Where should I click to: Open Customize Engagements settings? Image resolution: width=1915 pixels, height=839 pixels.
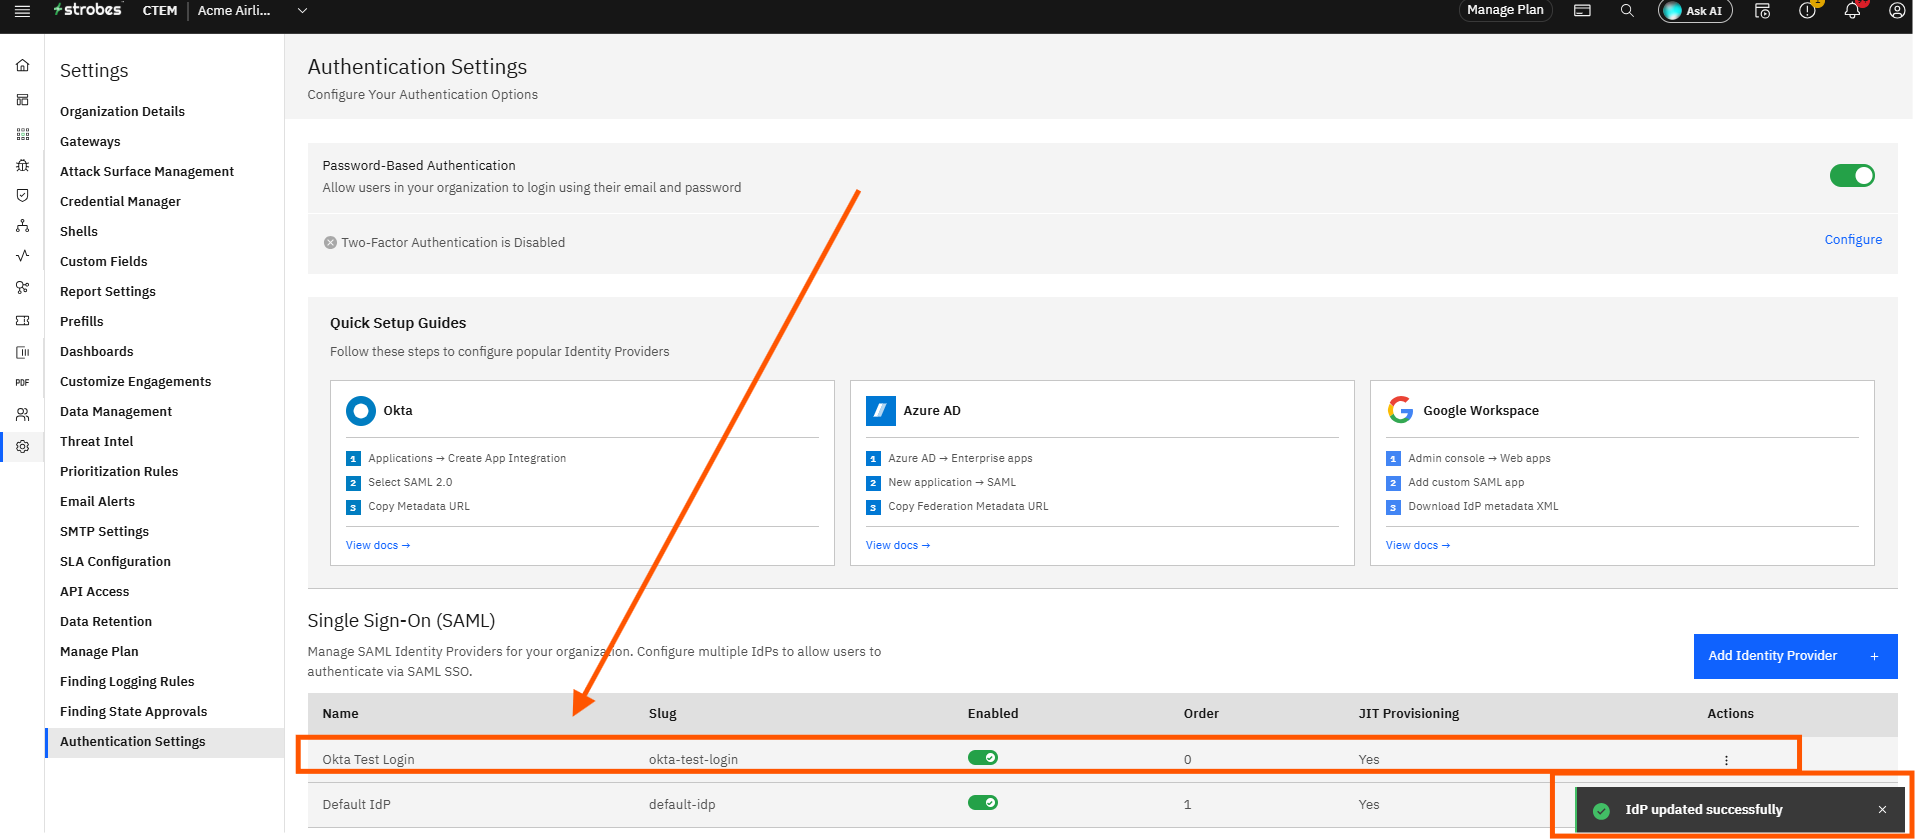coord(136,381)
